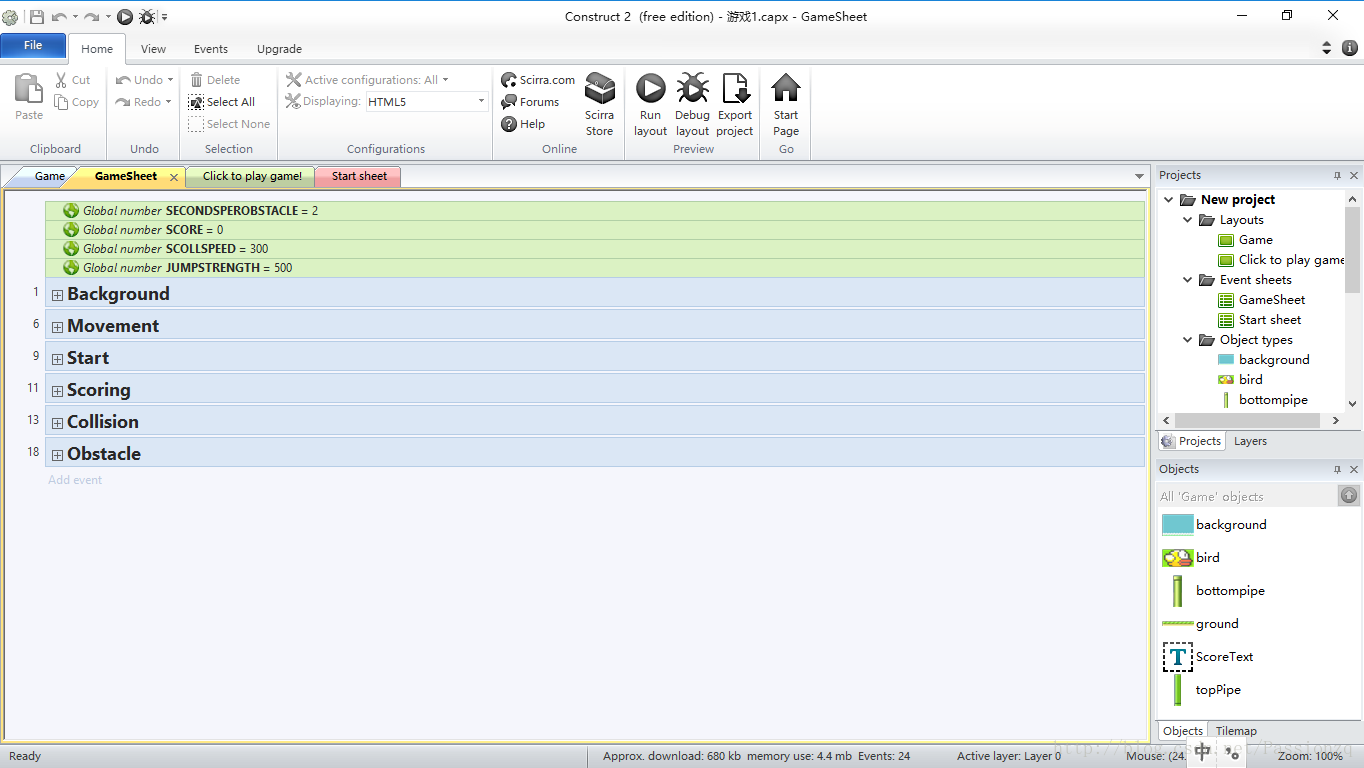Switch to the View ribbon tab

pyautogui.click(x=153, y=49)
